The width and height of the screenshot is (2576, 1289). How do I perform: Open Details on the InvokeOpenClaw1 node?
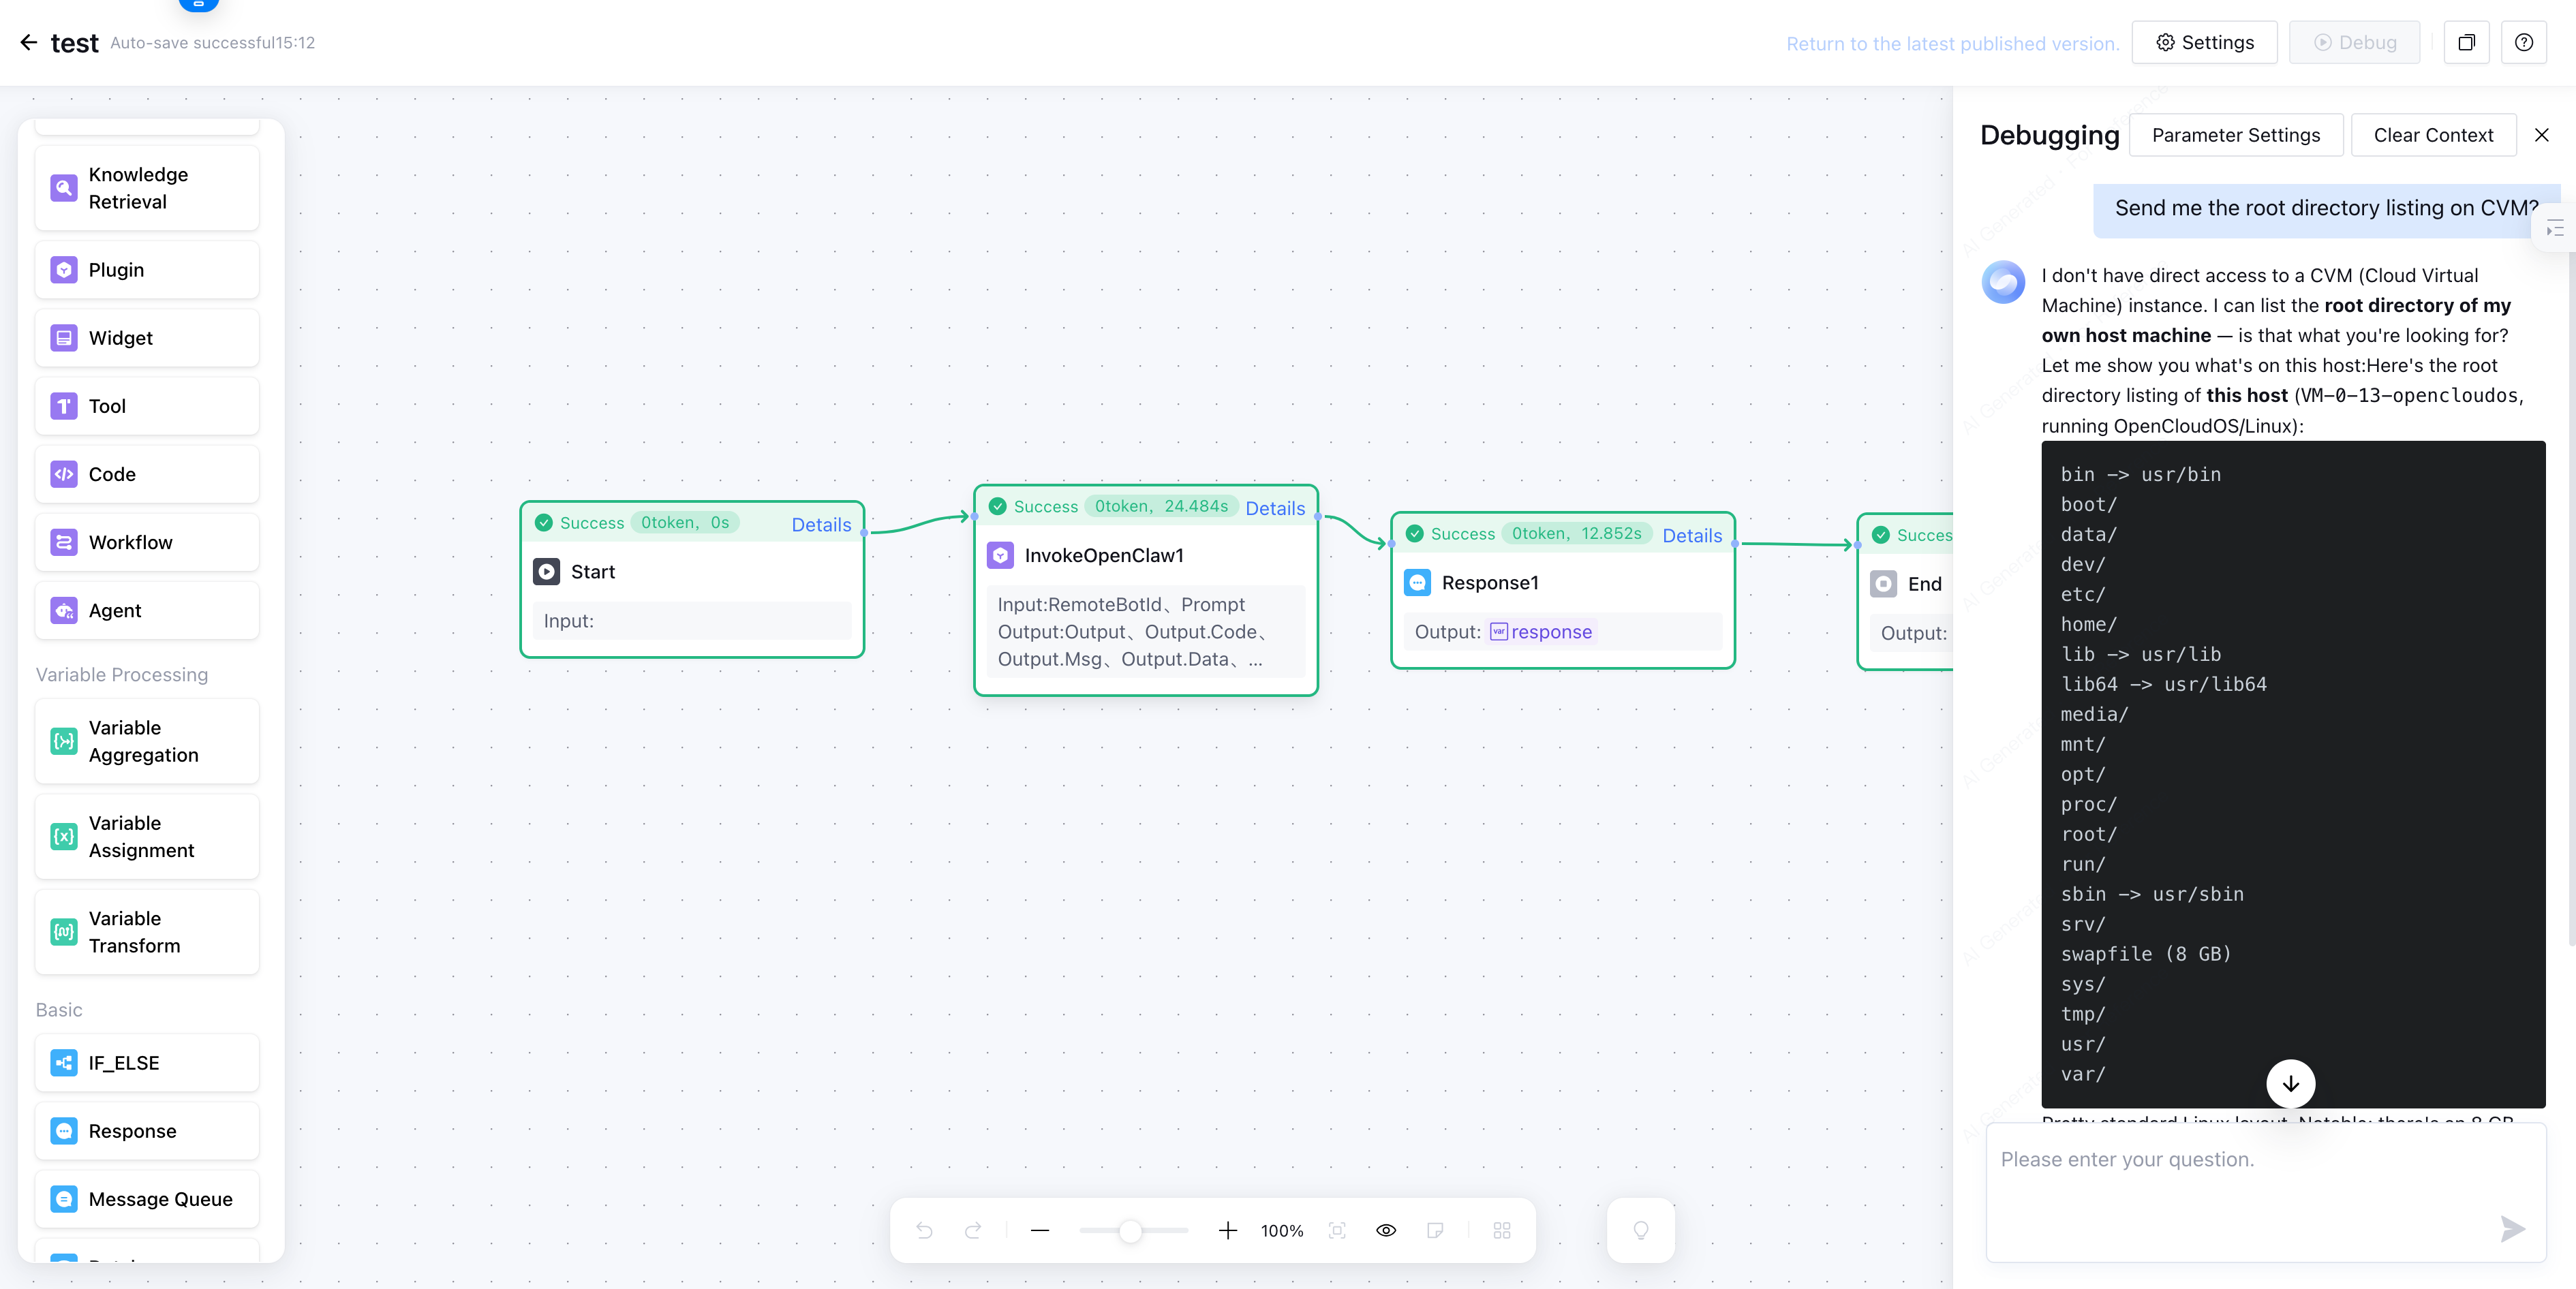pyautogui.click(x=1274, y=508)
